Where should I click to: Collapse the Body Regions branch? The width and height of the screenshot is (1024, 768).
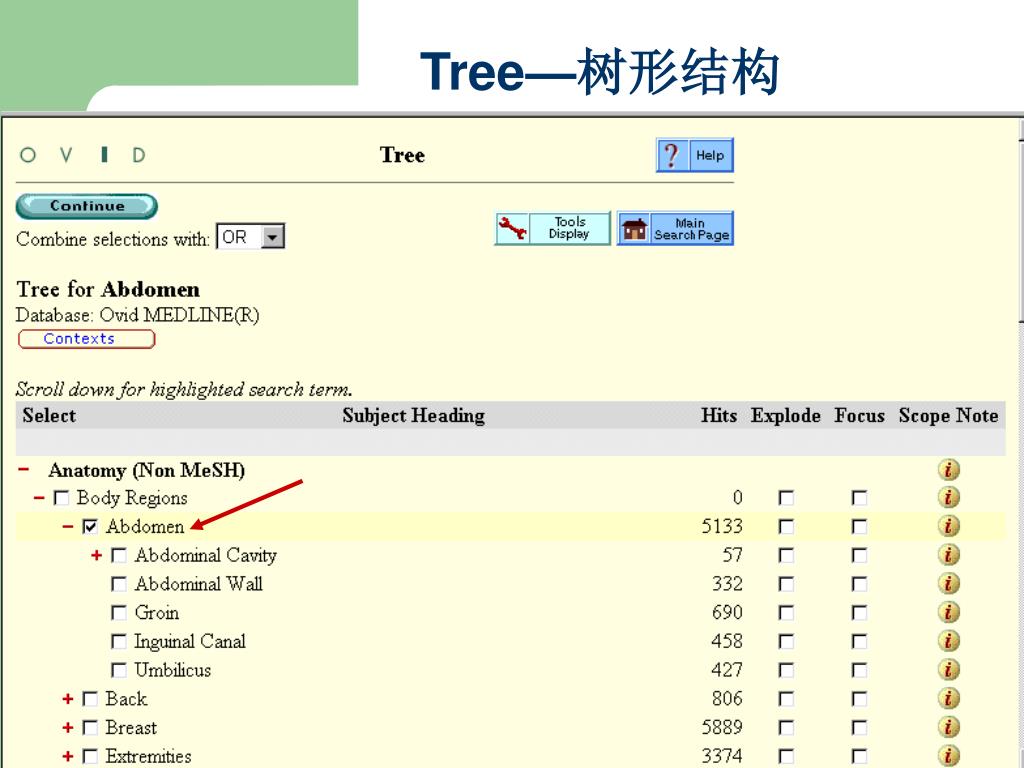coord(39,498)
